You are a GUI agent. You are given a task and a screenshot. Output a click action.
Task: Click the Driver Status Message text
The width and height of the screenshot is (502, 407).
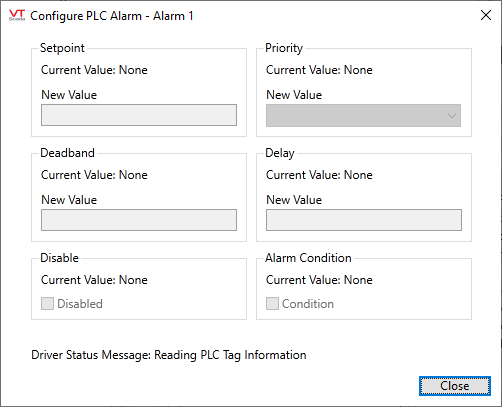click(169, 355)
